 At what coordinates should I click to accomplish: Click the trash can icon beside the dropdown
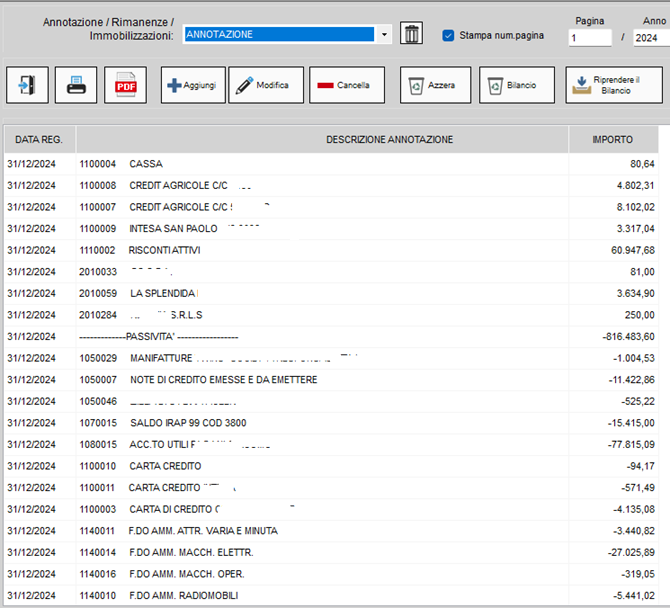point(412,34)
